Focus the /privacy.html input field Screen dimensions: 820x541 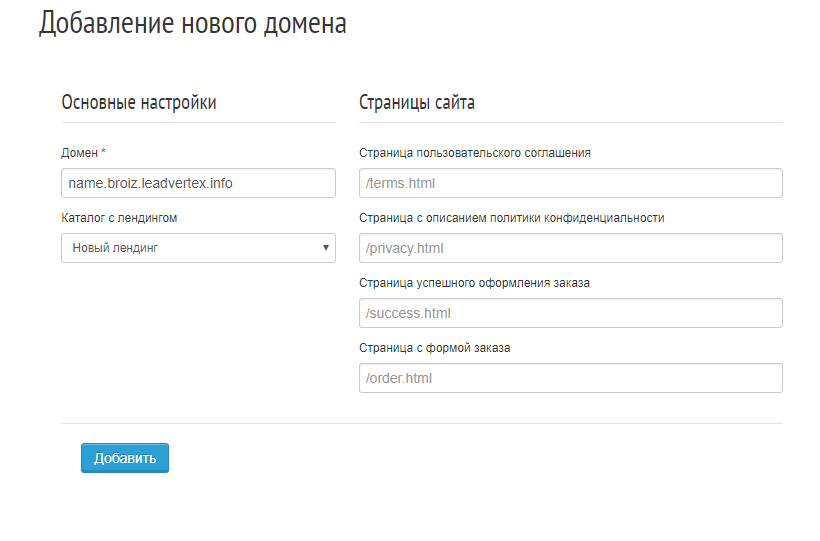point(571,248)
